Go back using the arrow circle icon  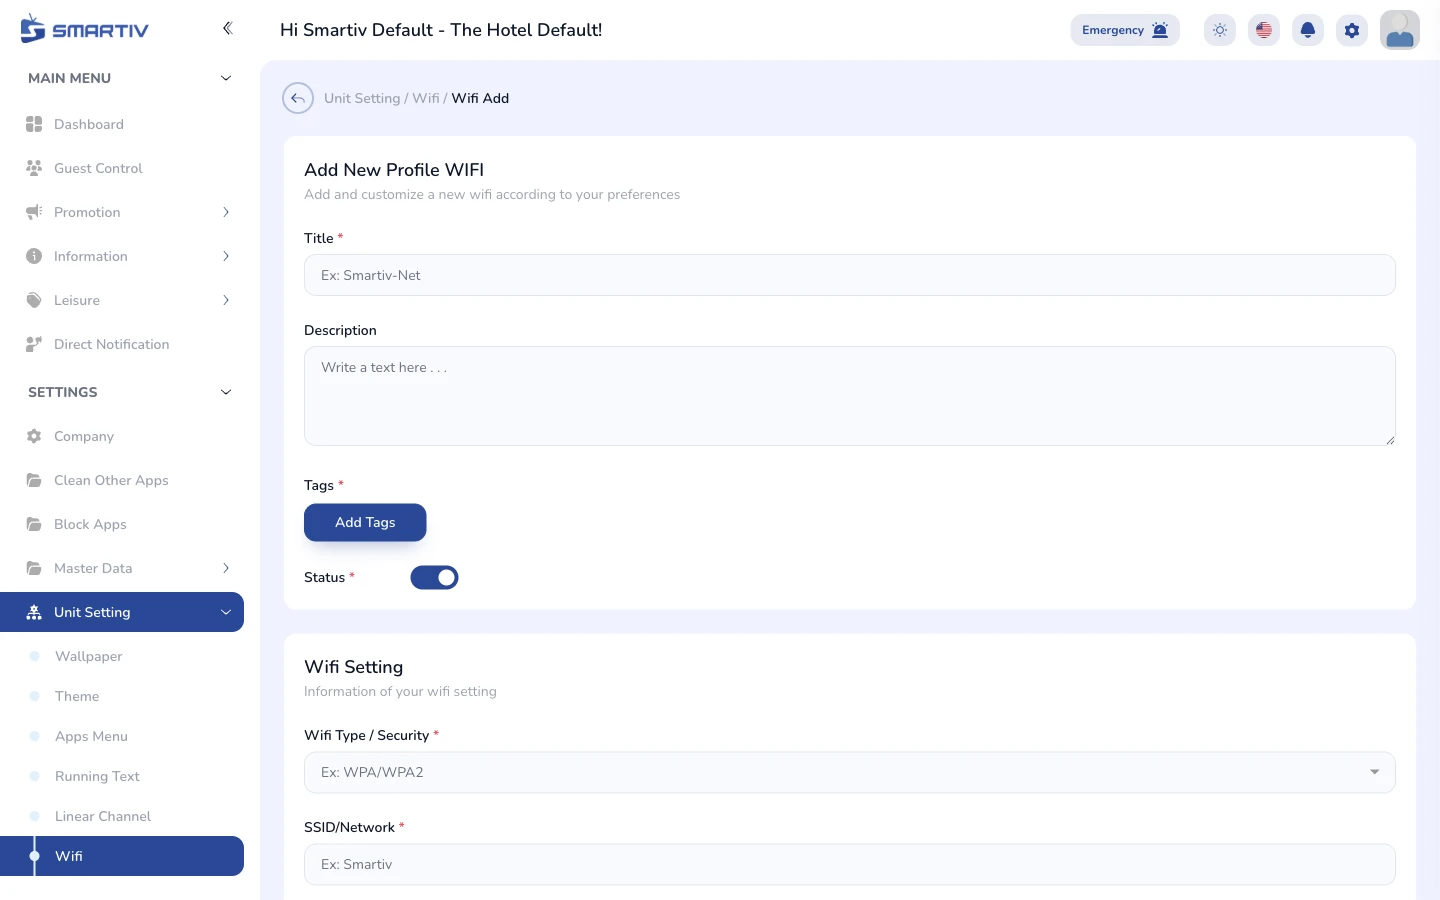coord(298,98)
